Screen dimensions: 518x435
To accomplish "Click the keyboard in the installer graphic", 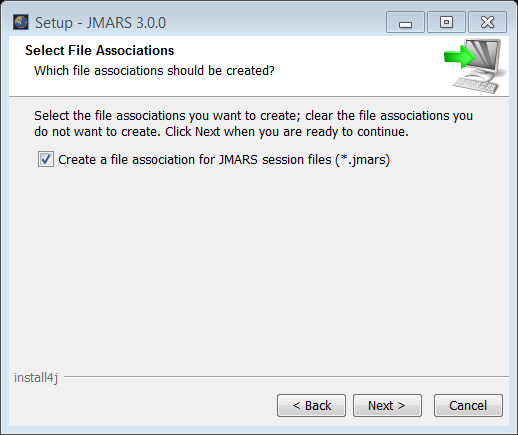I will click(476, 85).
